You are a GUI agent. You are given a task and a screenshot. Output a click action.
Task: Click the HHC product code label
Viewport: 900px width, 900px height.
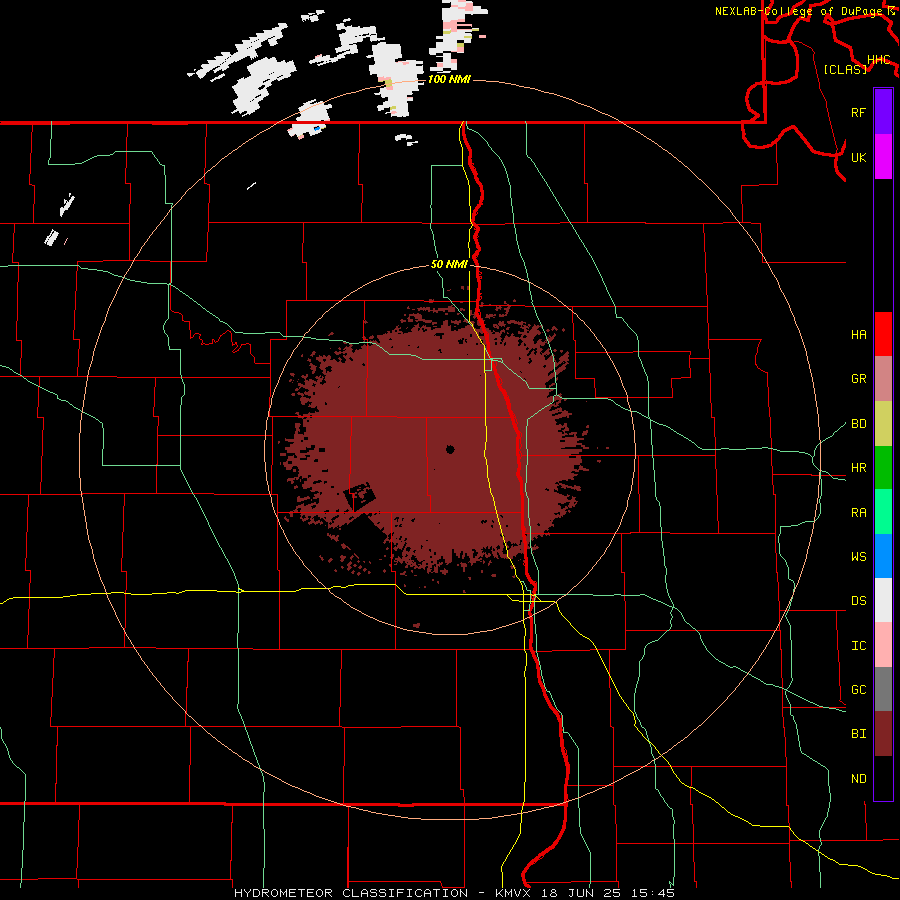(x=878, y=60)
